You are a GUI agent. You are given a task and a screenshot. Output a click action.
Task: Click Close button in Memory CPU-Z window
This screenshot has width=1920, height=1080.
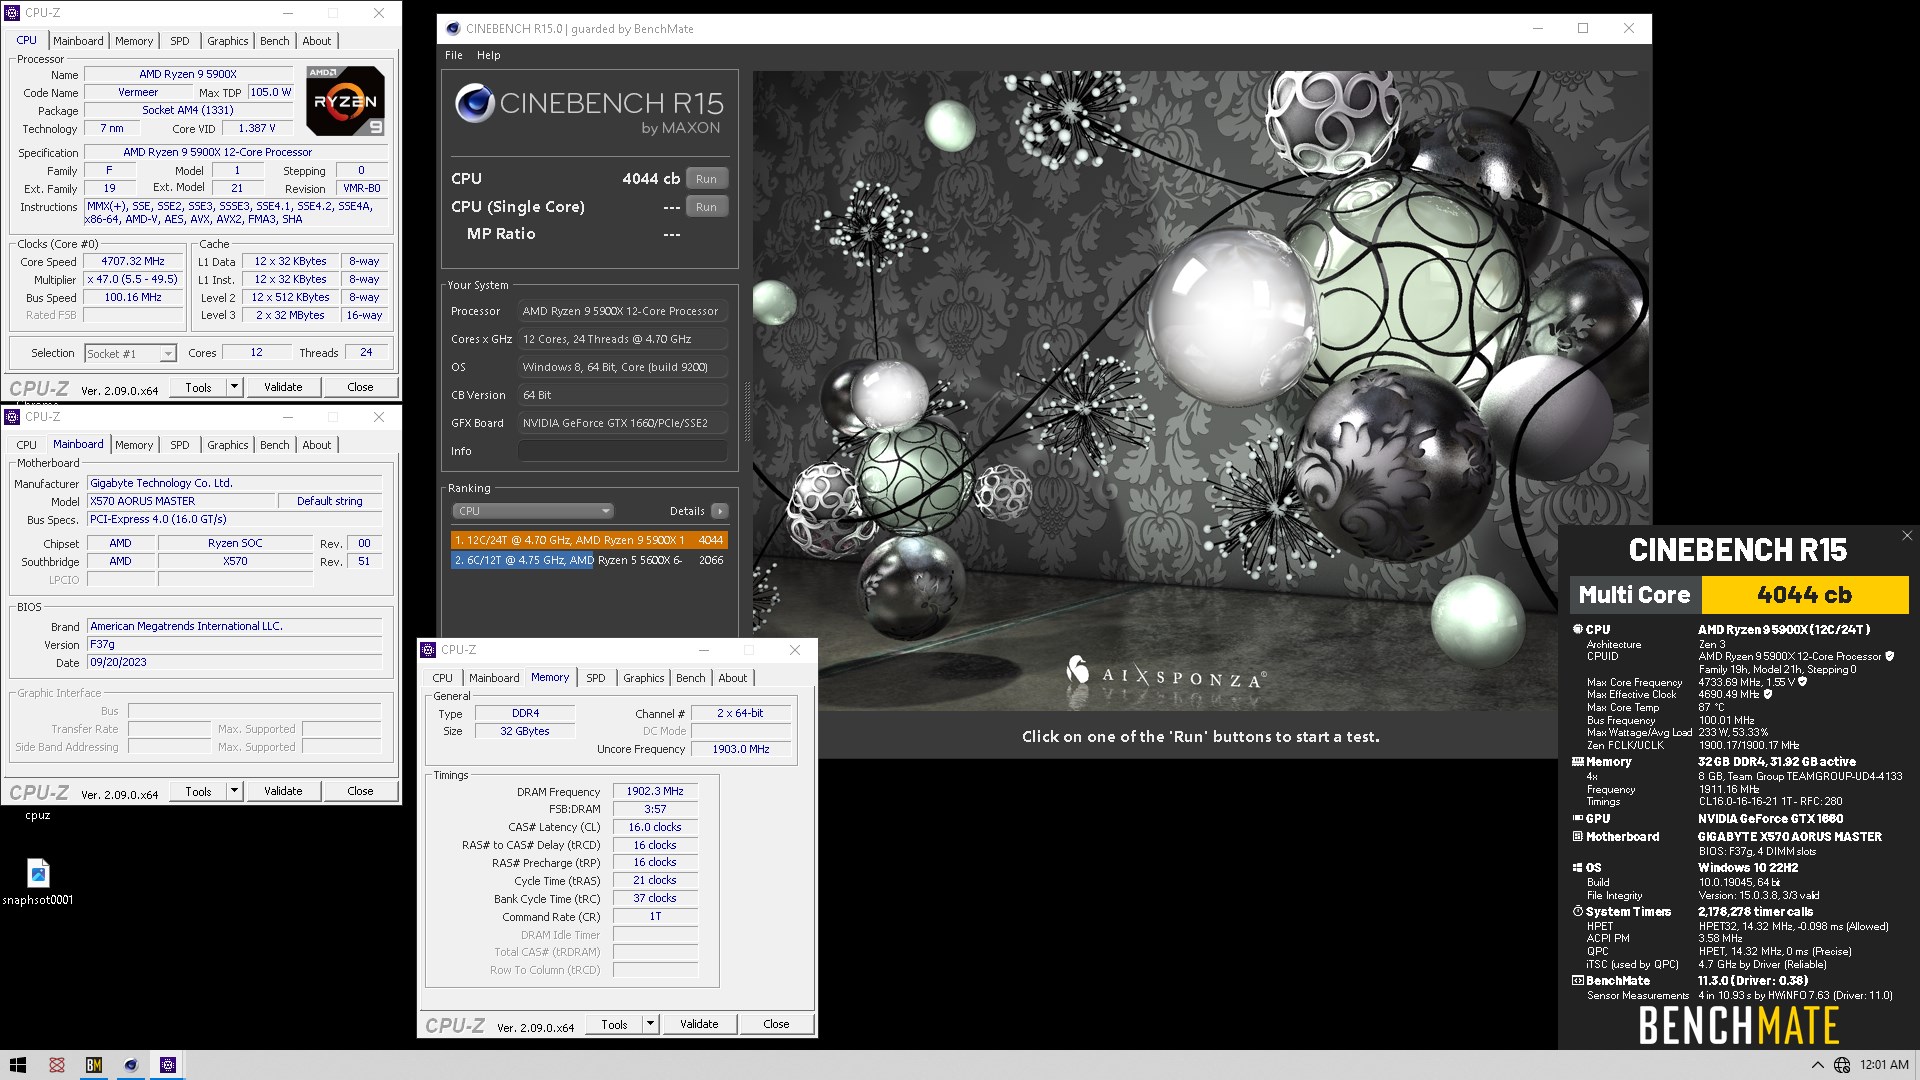pos(776,1024)
